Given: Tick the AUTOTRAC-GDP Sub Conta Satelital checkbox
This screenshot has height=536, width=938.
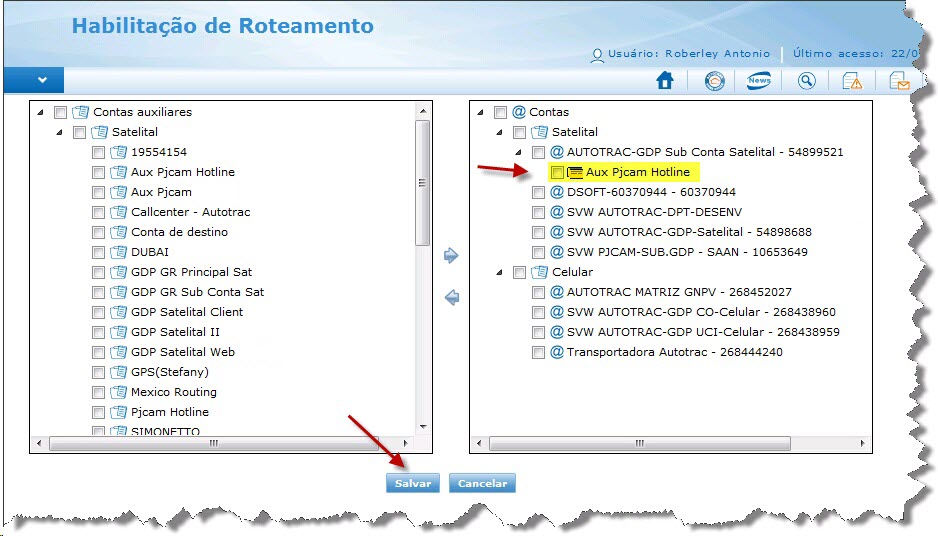Looking at the screenshot, I should click(538, 153).
